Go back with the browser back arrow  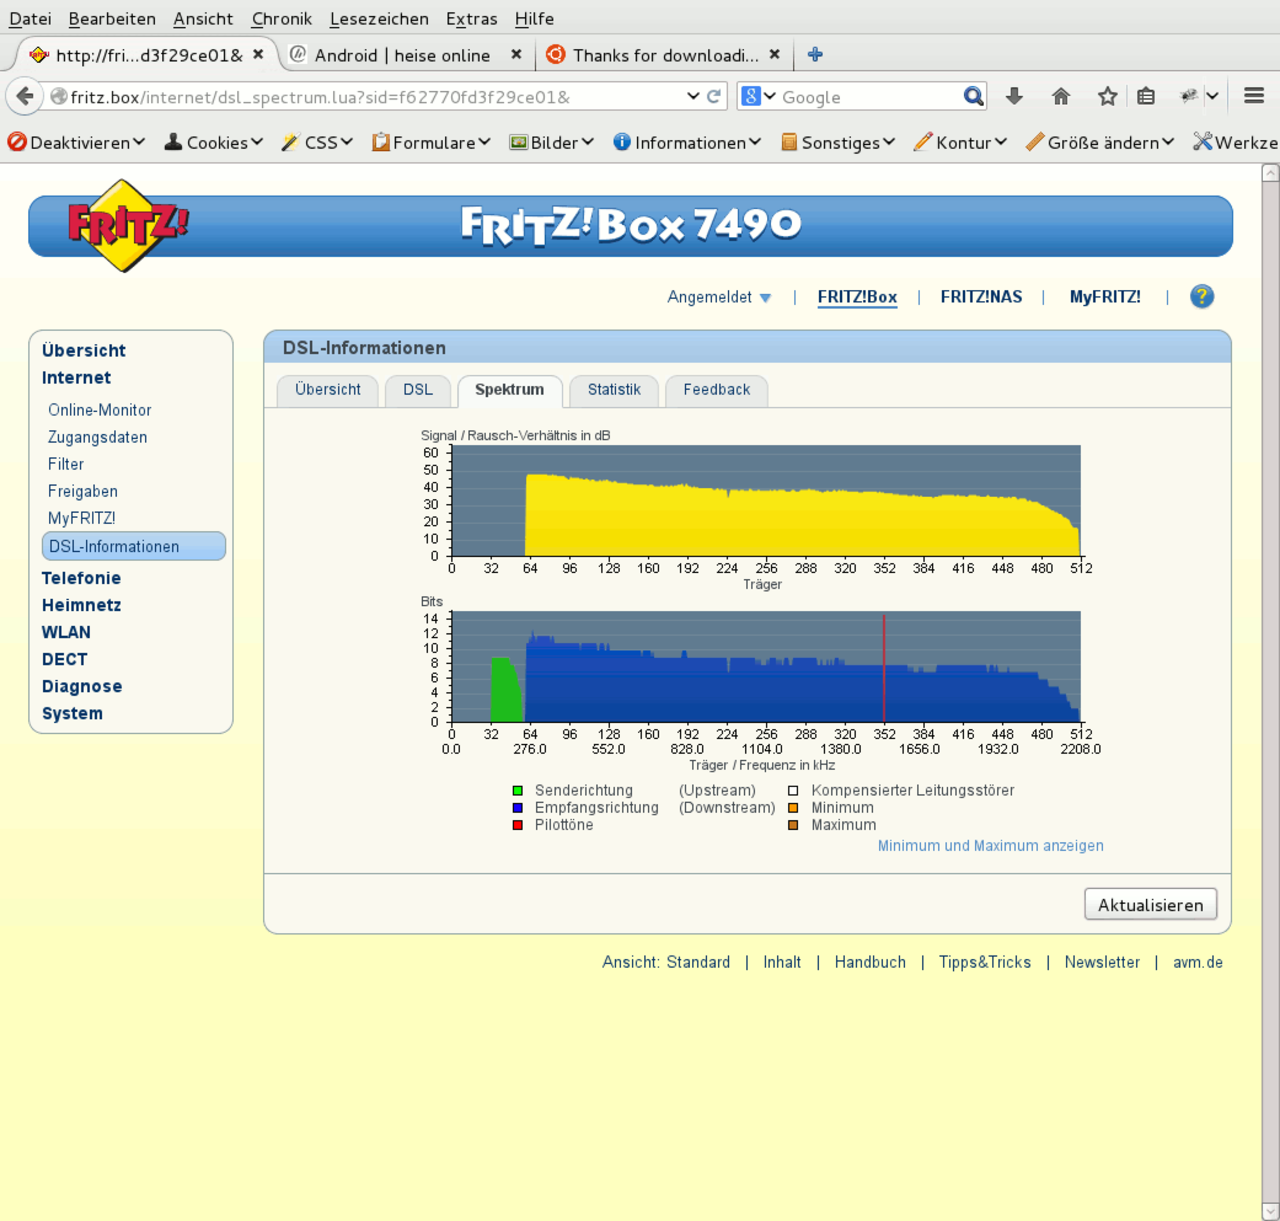(x=25, y=96)
